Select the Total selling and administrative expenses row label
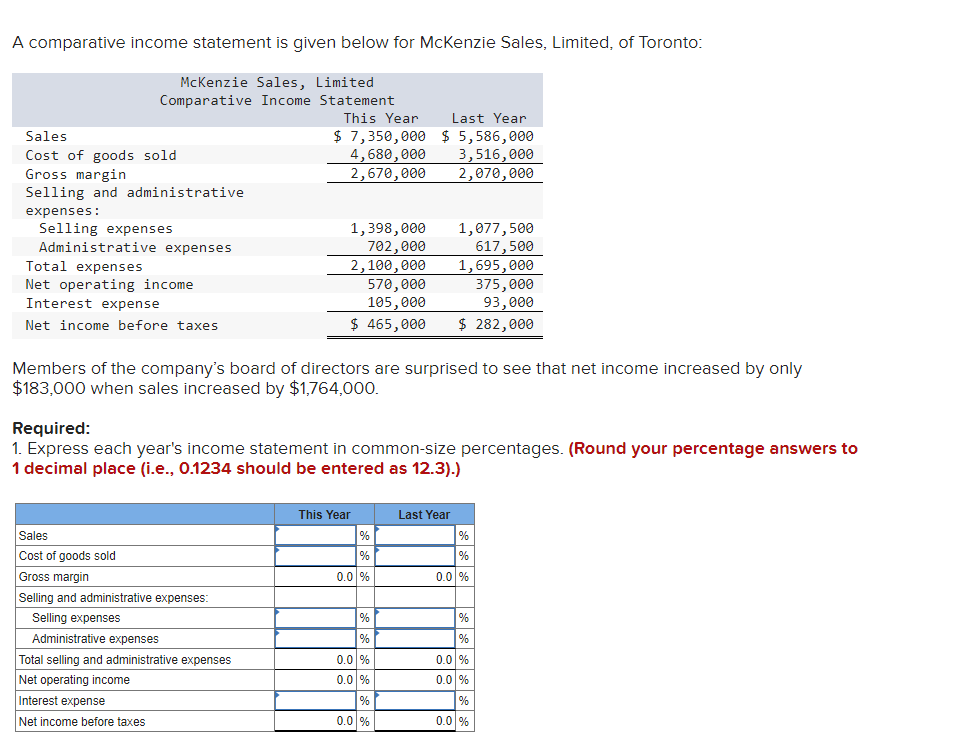968x755 pixels. click(x=124, y=659)
